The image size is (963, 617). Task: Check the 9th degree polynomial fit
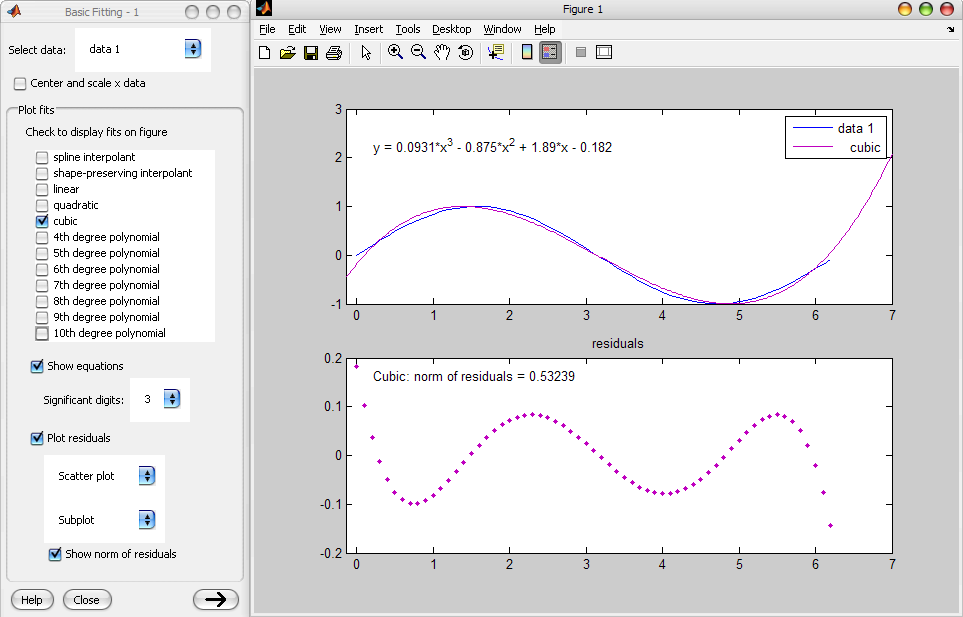[42, 317]
